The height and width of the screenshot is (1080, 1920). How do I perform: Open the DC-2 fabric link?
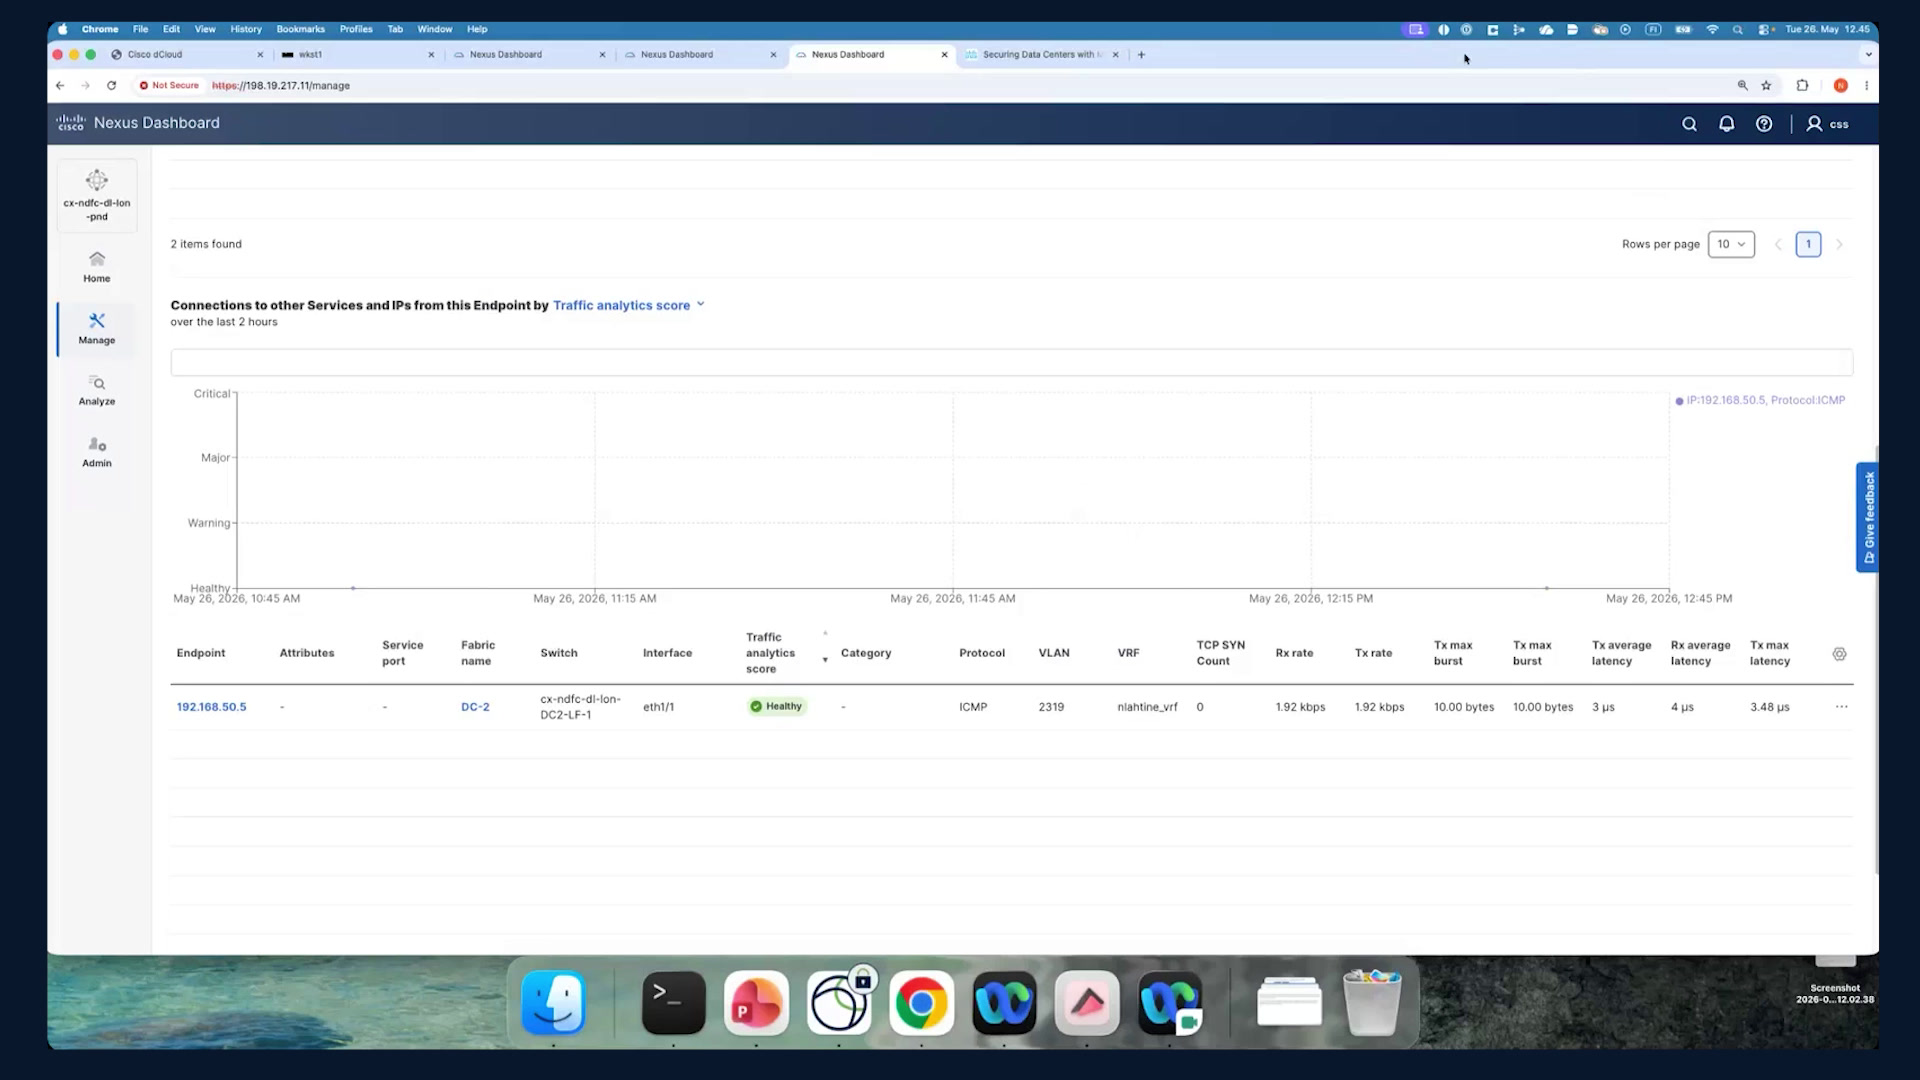475,707
